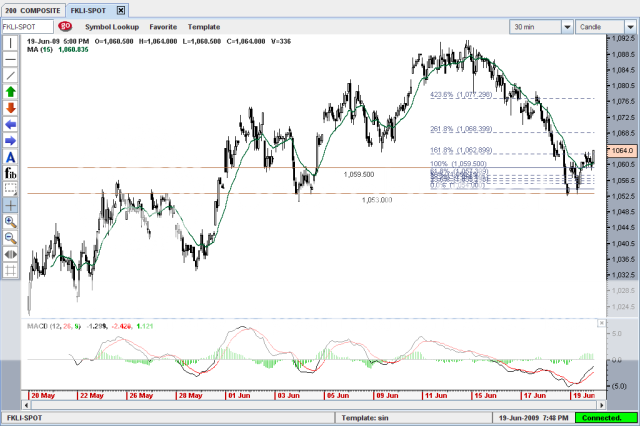The image size is (640, 426).
Task: Toggle the chart grid lines button
Action: click(x=11, y=270)
